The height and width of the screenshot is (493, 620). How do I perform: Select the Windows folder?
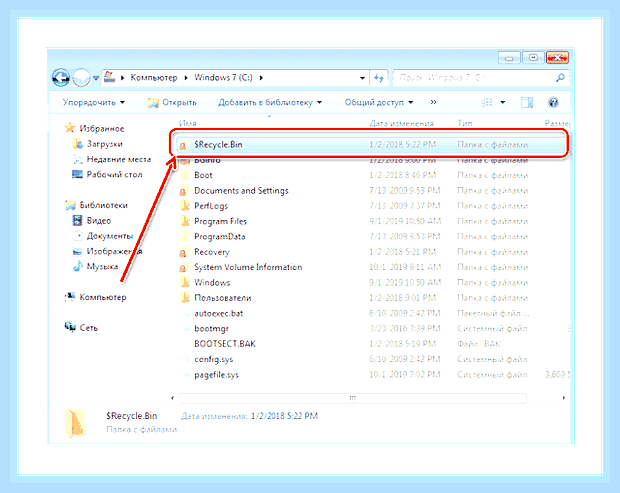(x=212, y=283)
